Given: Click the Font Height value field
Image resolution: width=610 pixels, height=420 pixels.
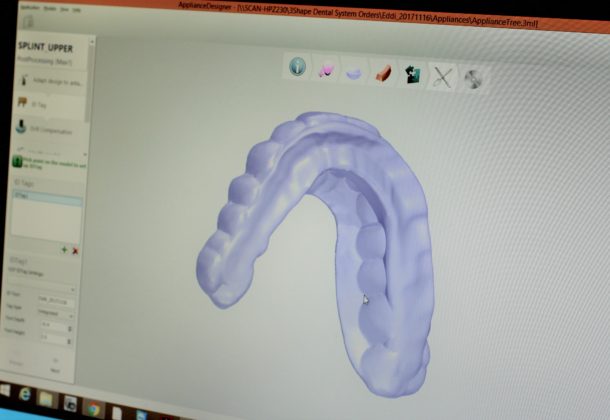Looking at the screenshot, I should [53, 337].
